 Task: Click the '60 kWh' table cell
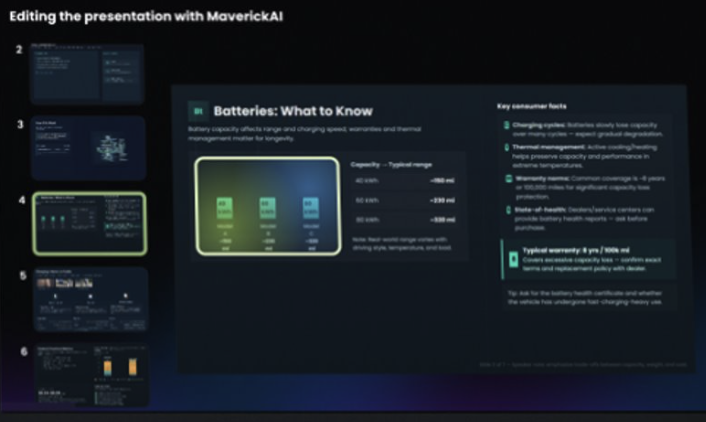coord(367,200)
